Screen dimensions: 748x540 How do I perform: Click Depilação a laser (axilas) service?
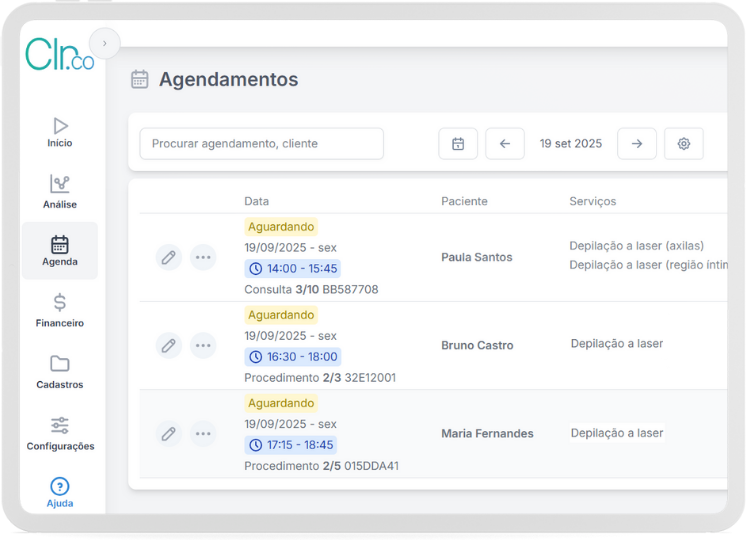click(x=636, y=246)
